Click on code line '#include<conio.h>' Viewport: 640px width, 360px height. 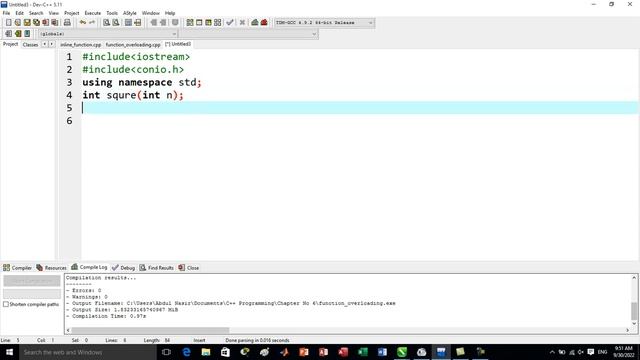point(133,69)
